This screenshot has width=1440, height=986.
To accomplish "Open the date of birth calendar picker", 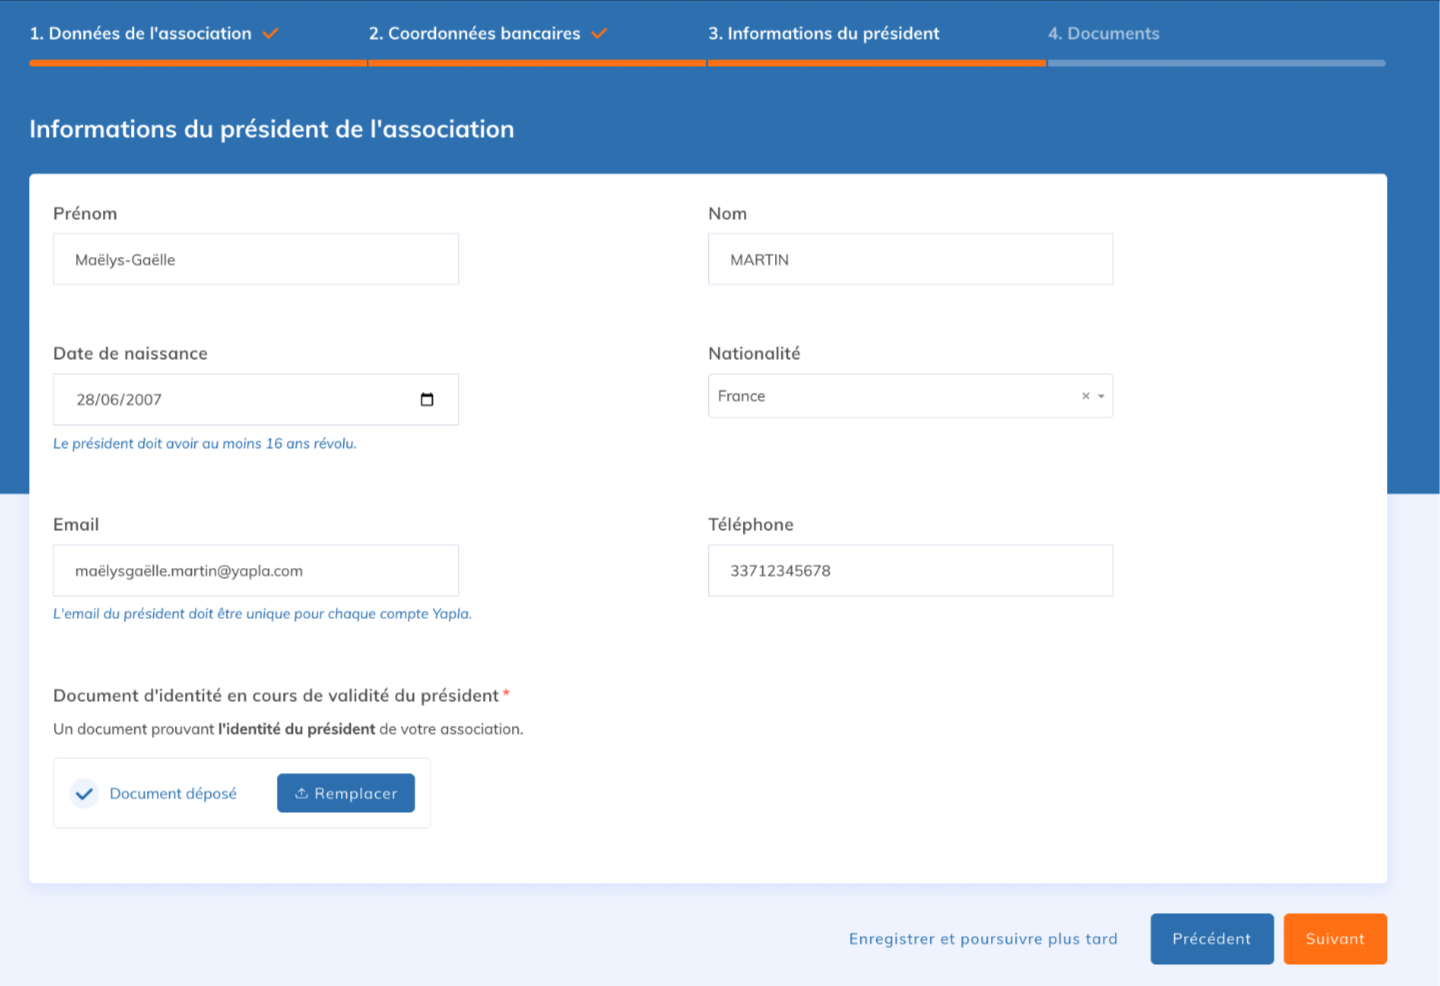I will tap(427, 400).
